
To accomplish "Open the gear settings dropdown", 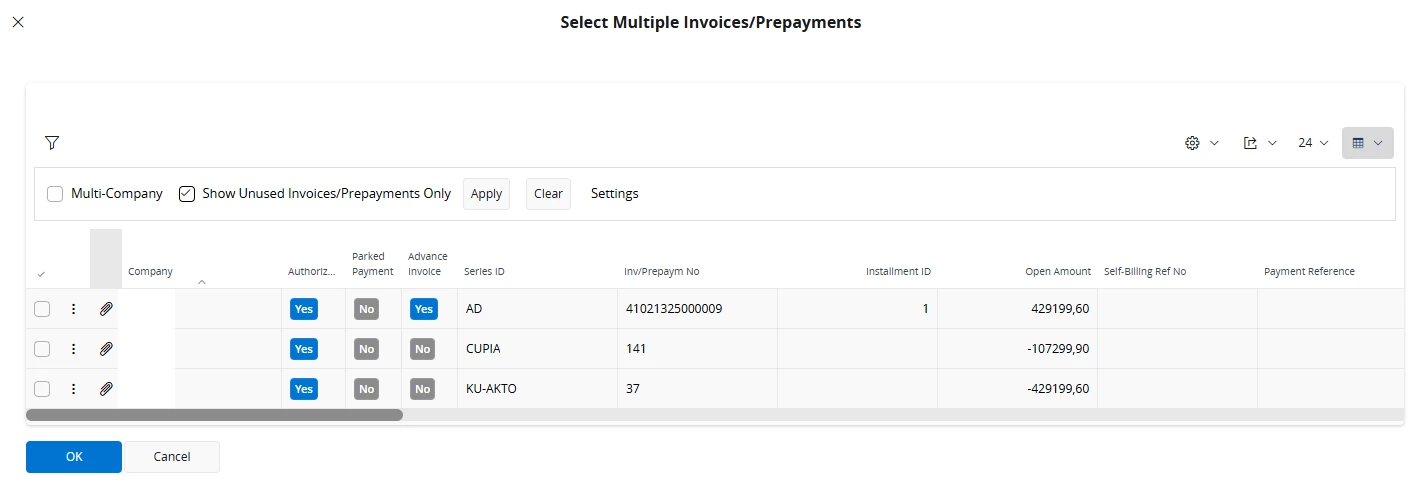I will (x=1201, y=143).
